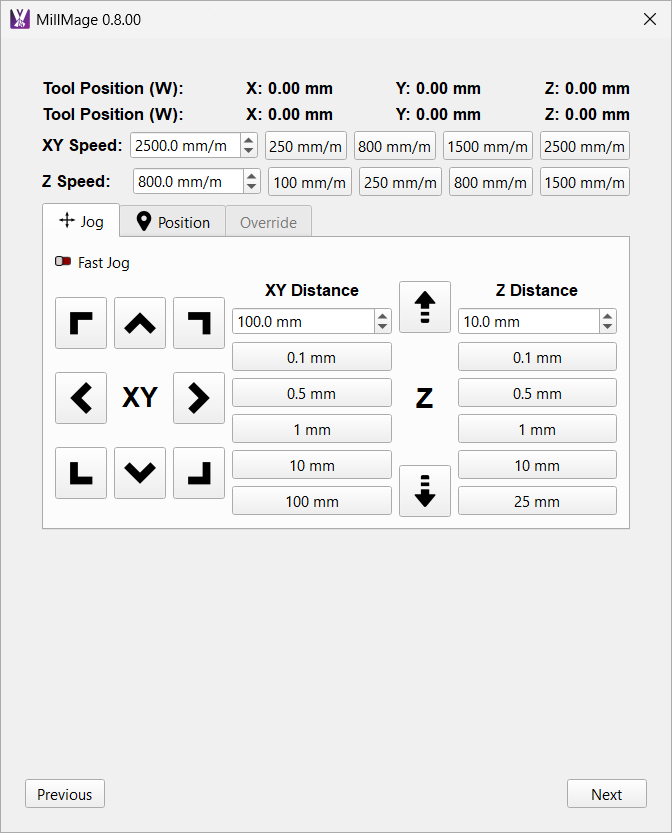Image resolution: width=672 pixels, height=833 pixels.
Task: Jog diagonally to the upper-left corner
Action: click(x=81, y=323)
